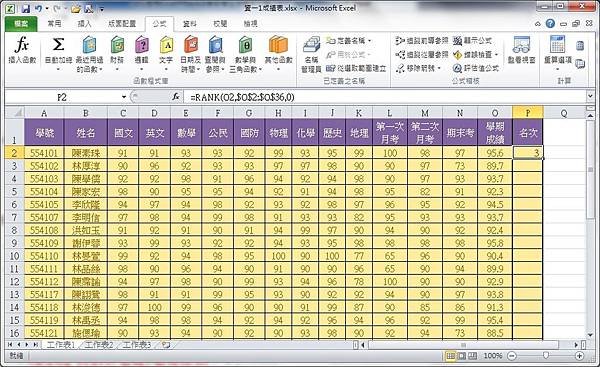This screenshot has width=600, height=367.
Task: Open the Financial (財務) functions book icon
Action: pos(117,45)
